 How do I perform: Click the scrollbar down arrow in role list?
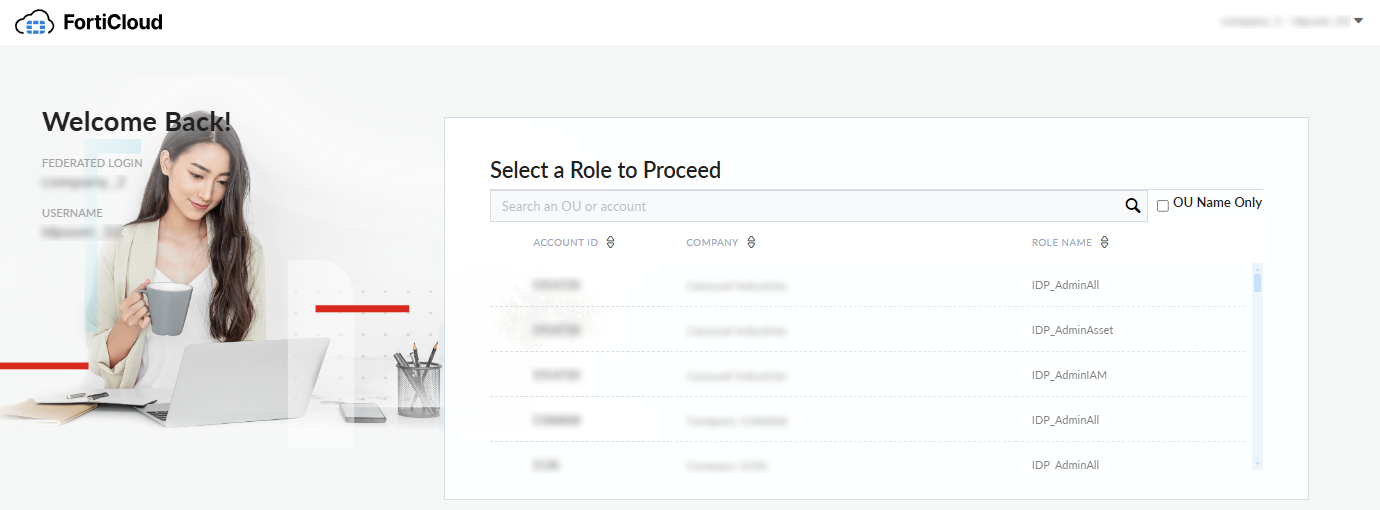tap(1257, 464)
